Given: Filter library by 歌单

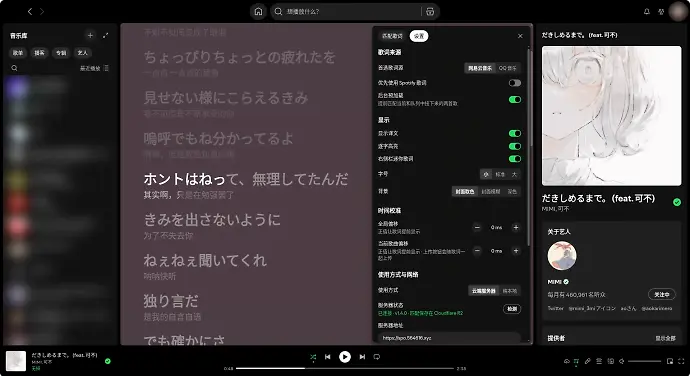Looking at the screenshot, I should tap(18, 53).
